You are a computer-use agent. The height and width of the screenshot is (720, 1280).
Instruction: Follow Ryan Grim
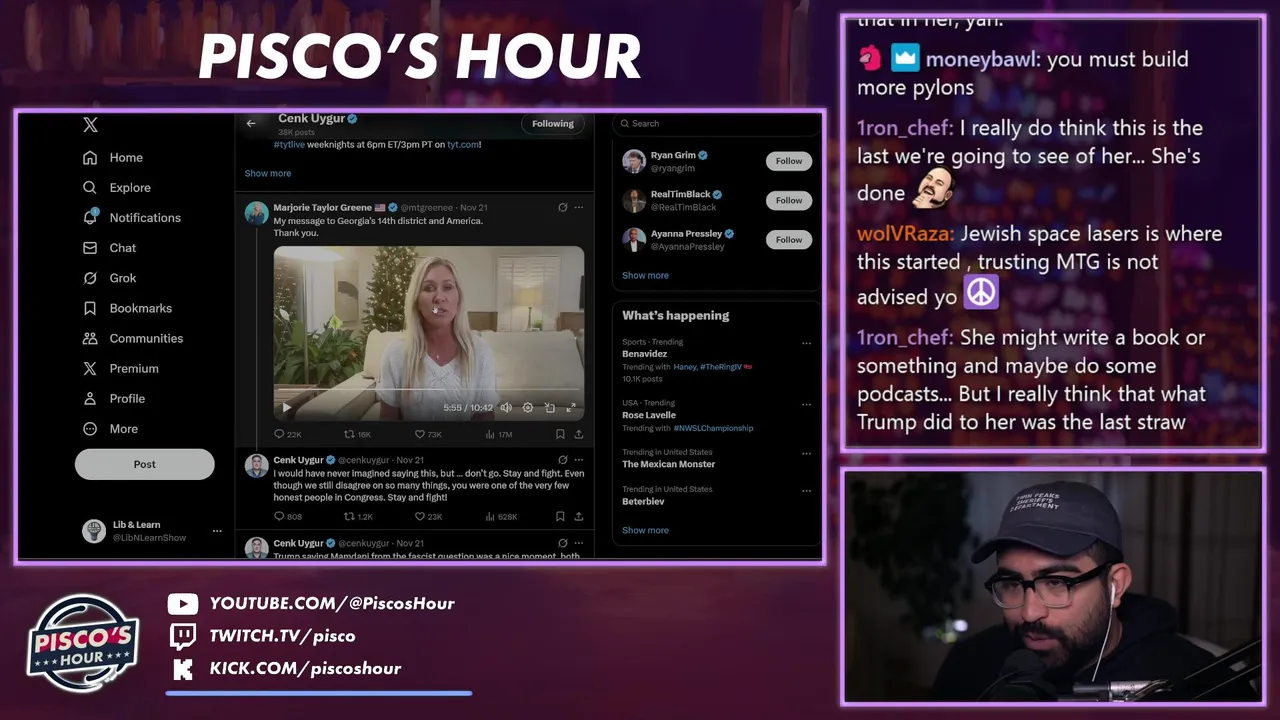[789, 160]
